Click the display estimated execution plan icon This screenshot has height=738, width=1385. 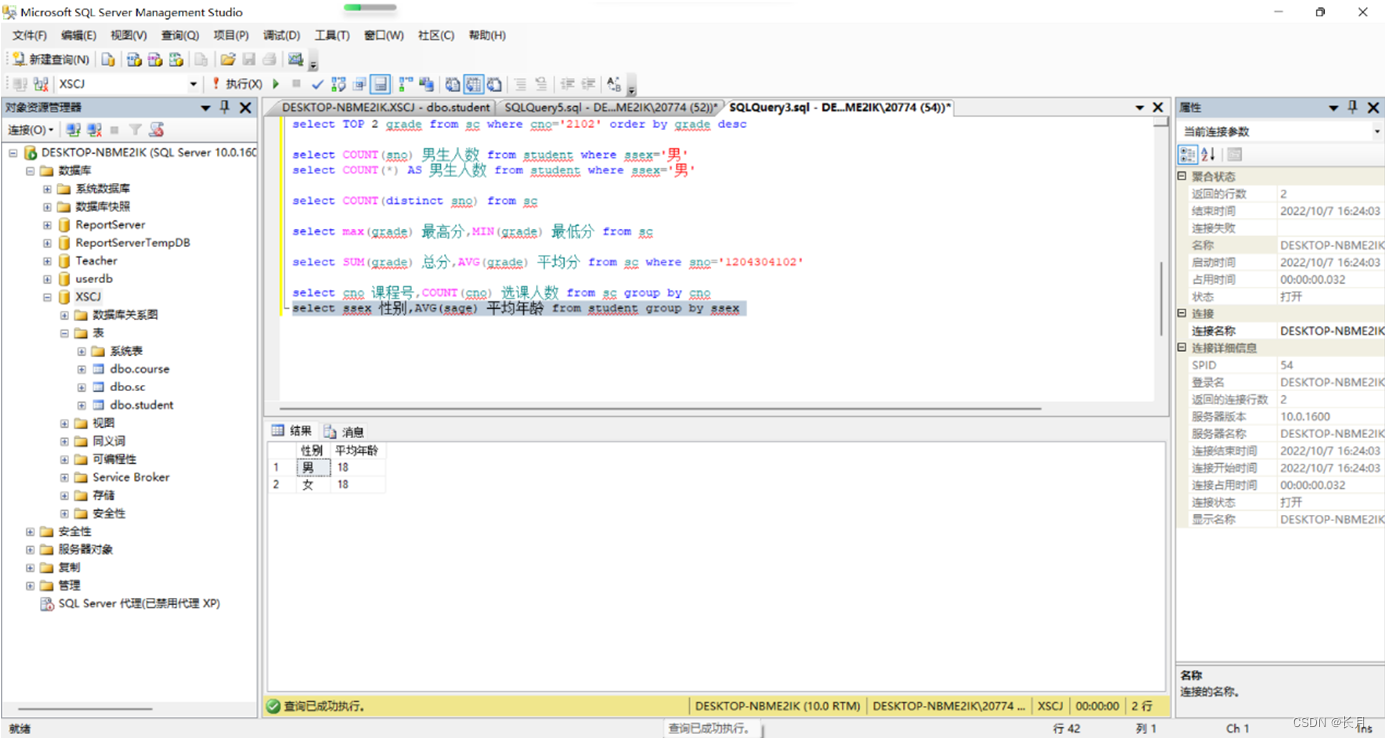(x=338, y=84)
